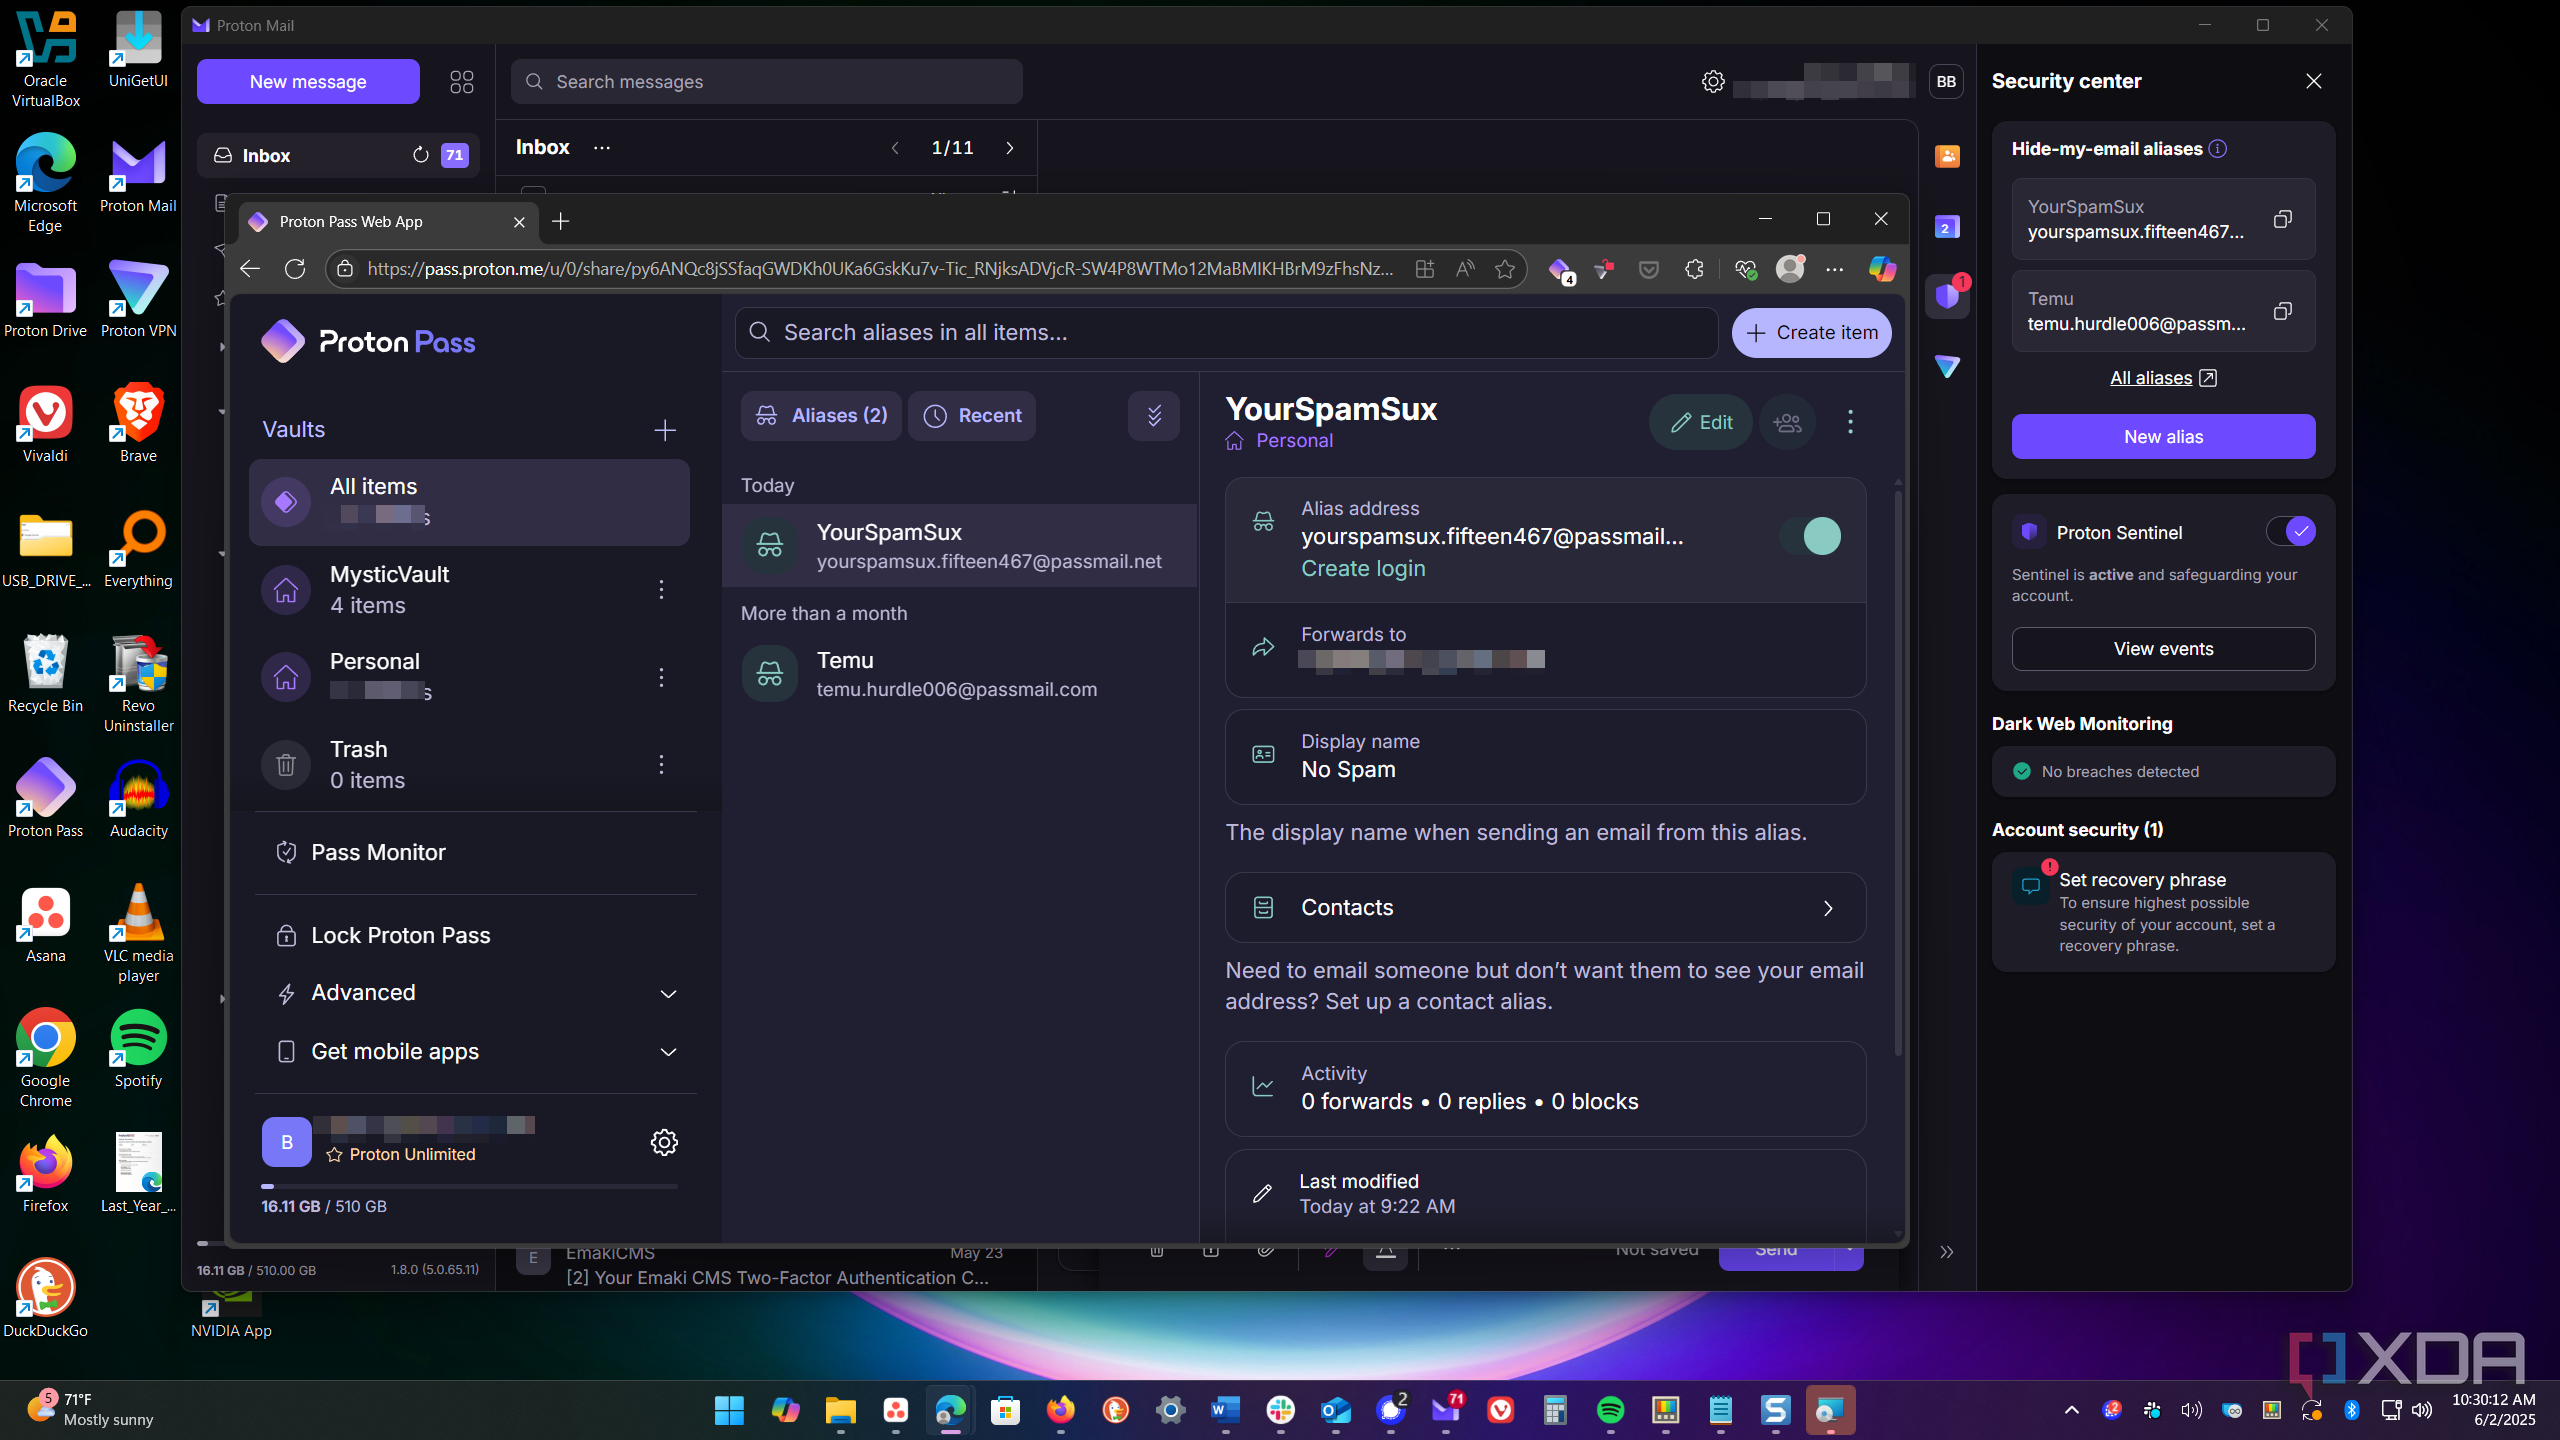Copy the Temu alias address

tap(2282, 311)
